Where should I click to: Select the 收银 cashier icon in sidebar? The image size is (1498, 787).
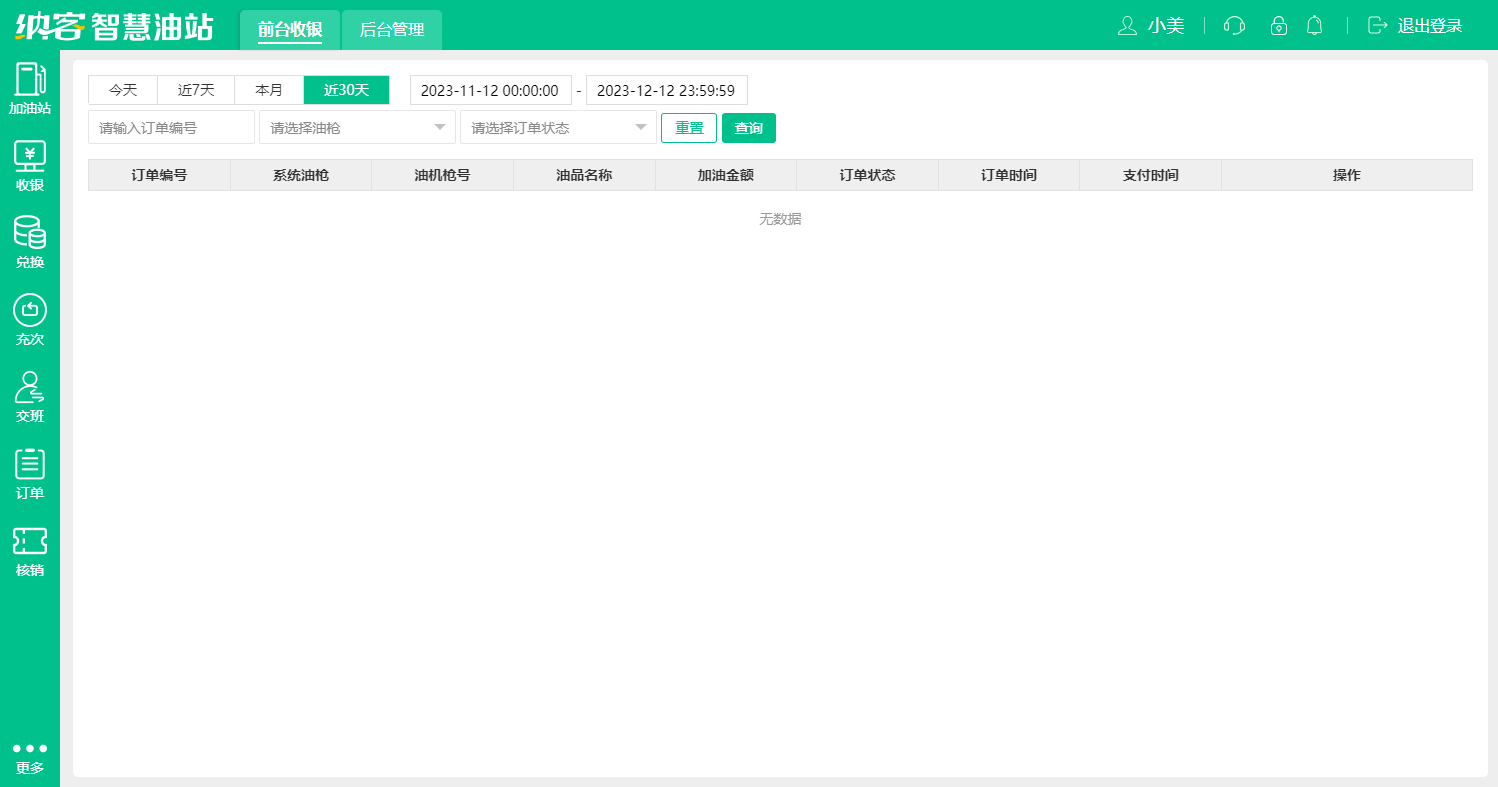[30, 160]
